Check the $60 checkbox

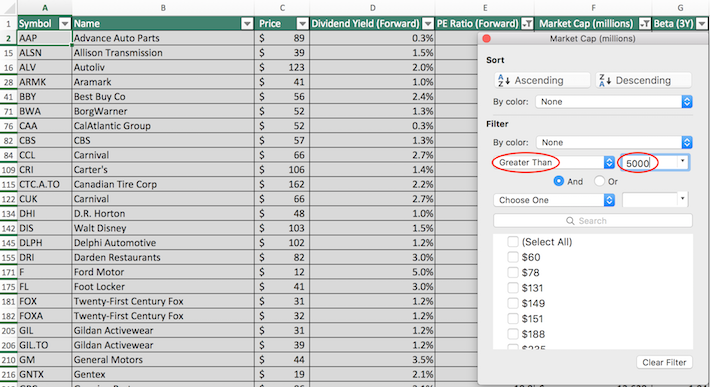coord(513,257)
